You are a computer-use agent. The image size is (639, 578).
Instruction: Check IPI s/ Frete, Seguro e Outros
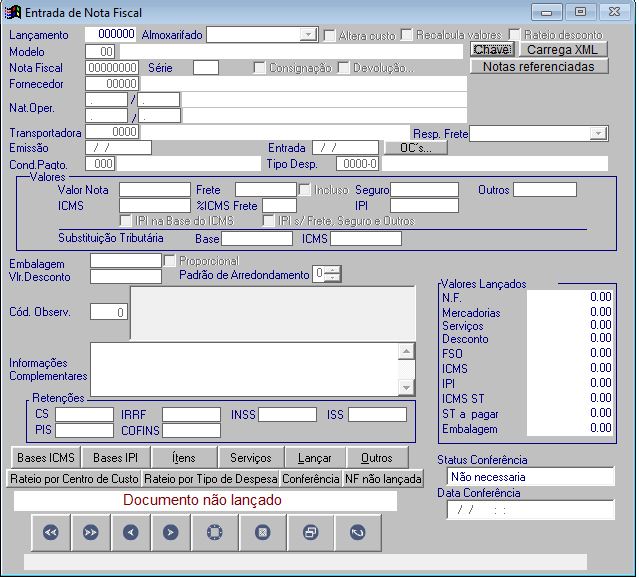[269, 221]
